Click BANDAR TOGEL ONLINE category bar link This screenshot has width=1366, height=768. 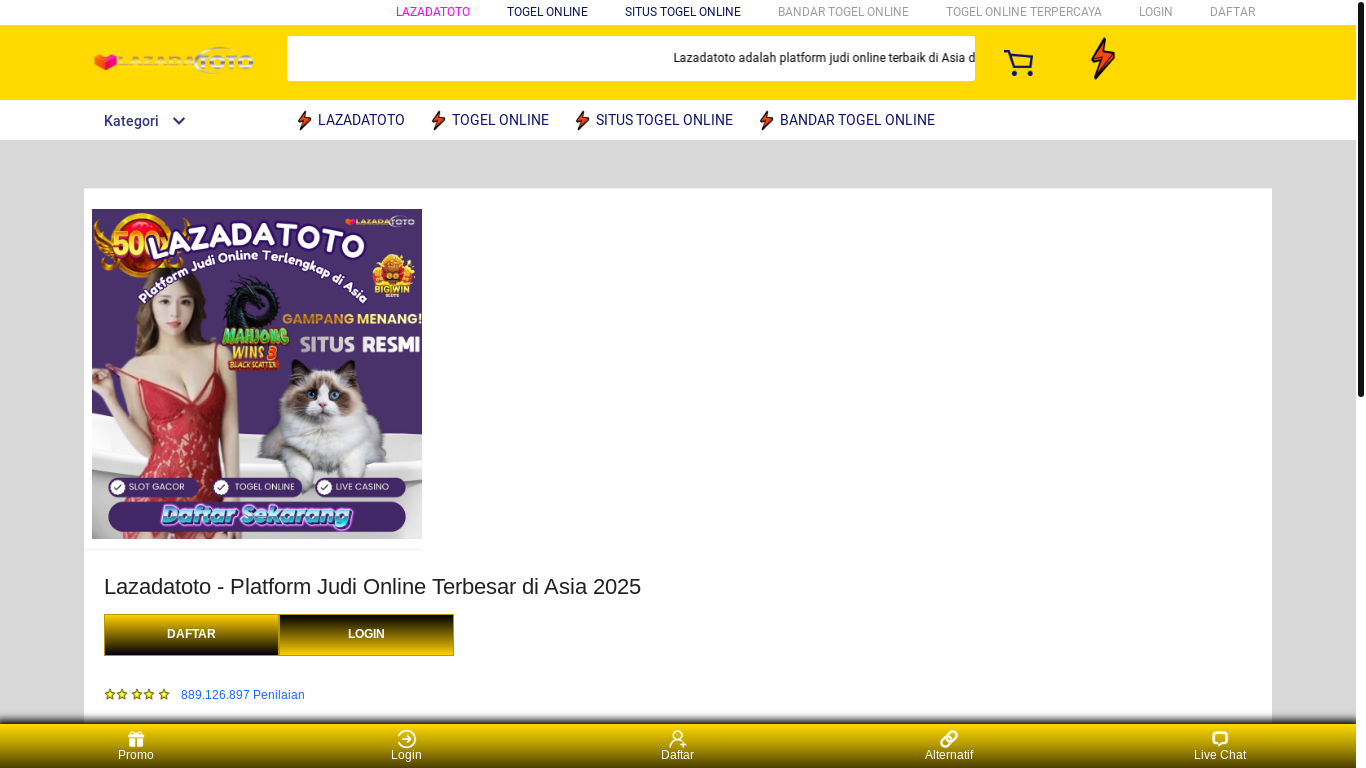857,120
